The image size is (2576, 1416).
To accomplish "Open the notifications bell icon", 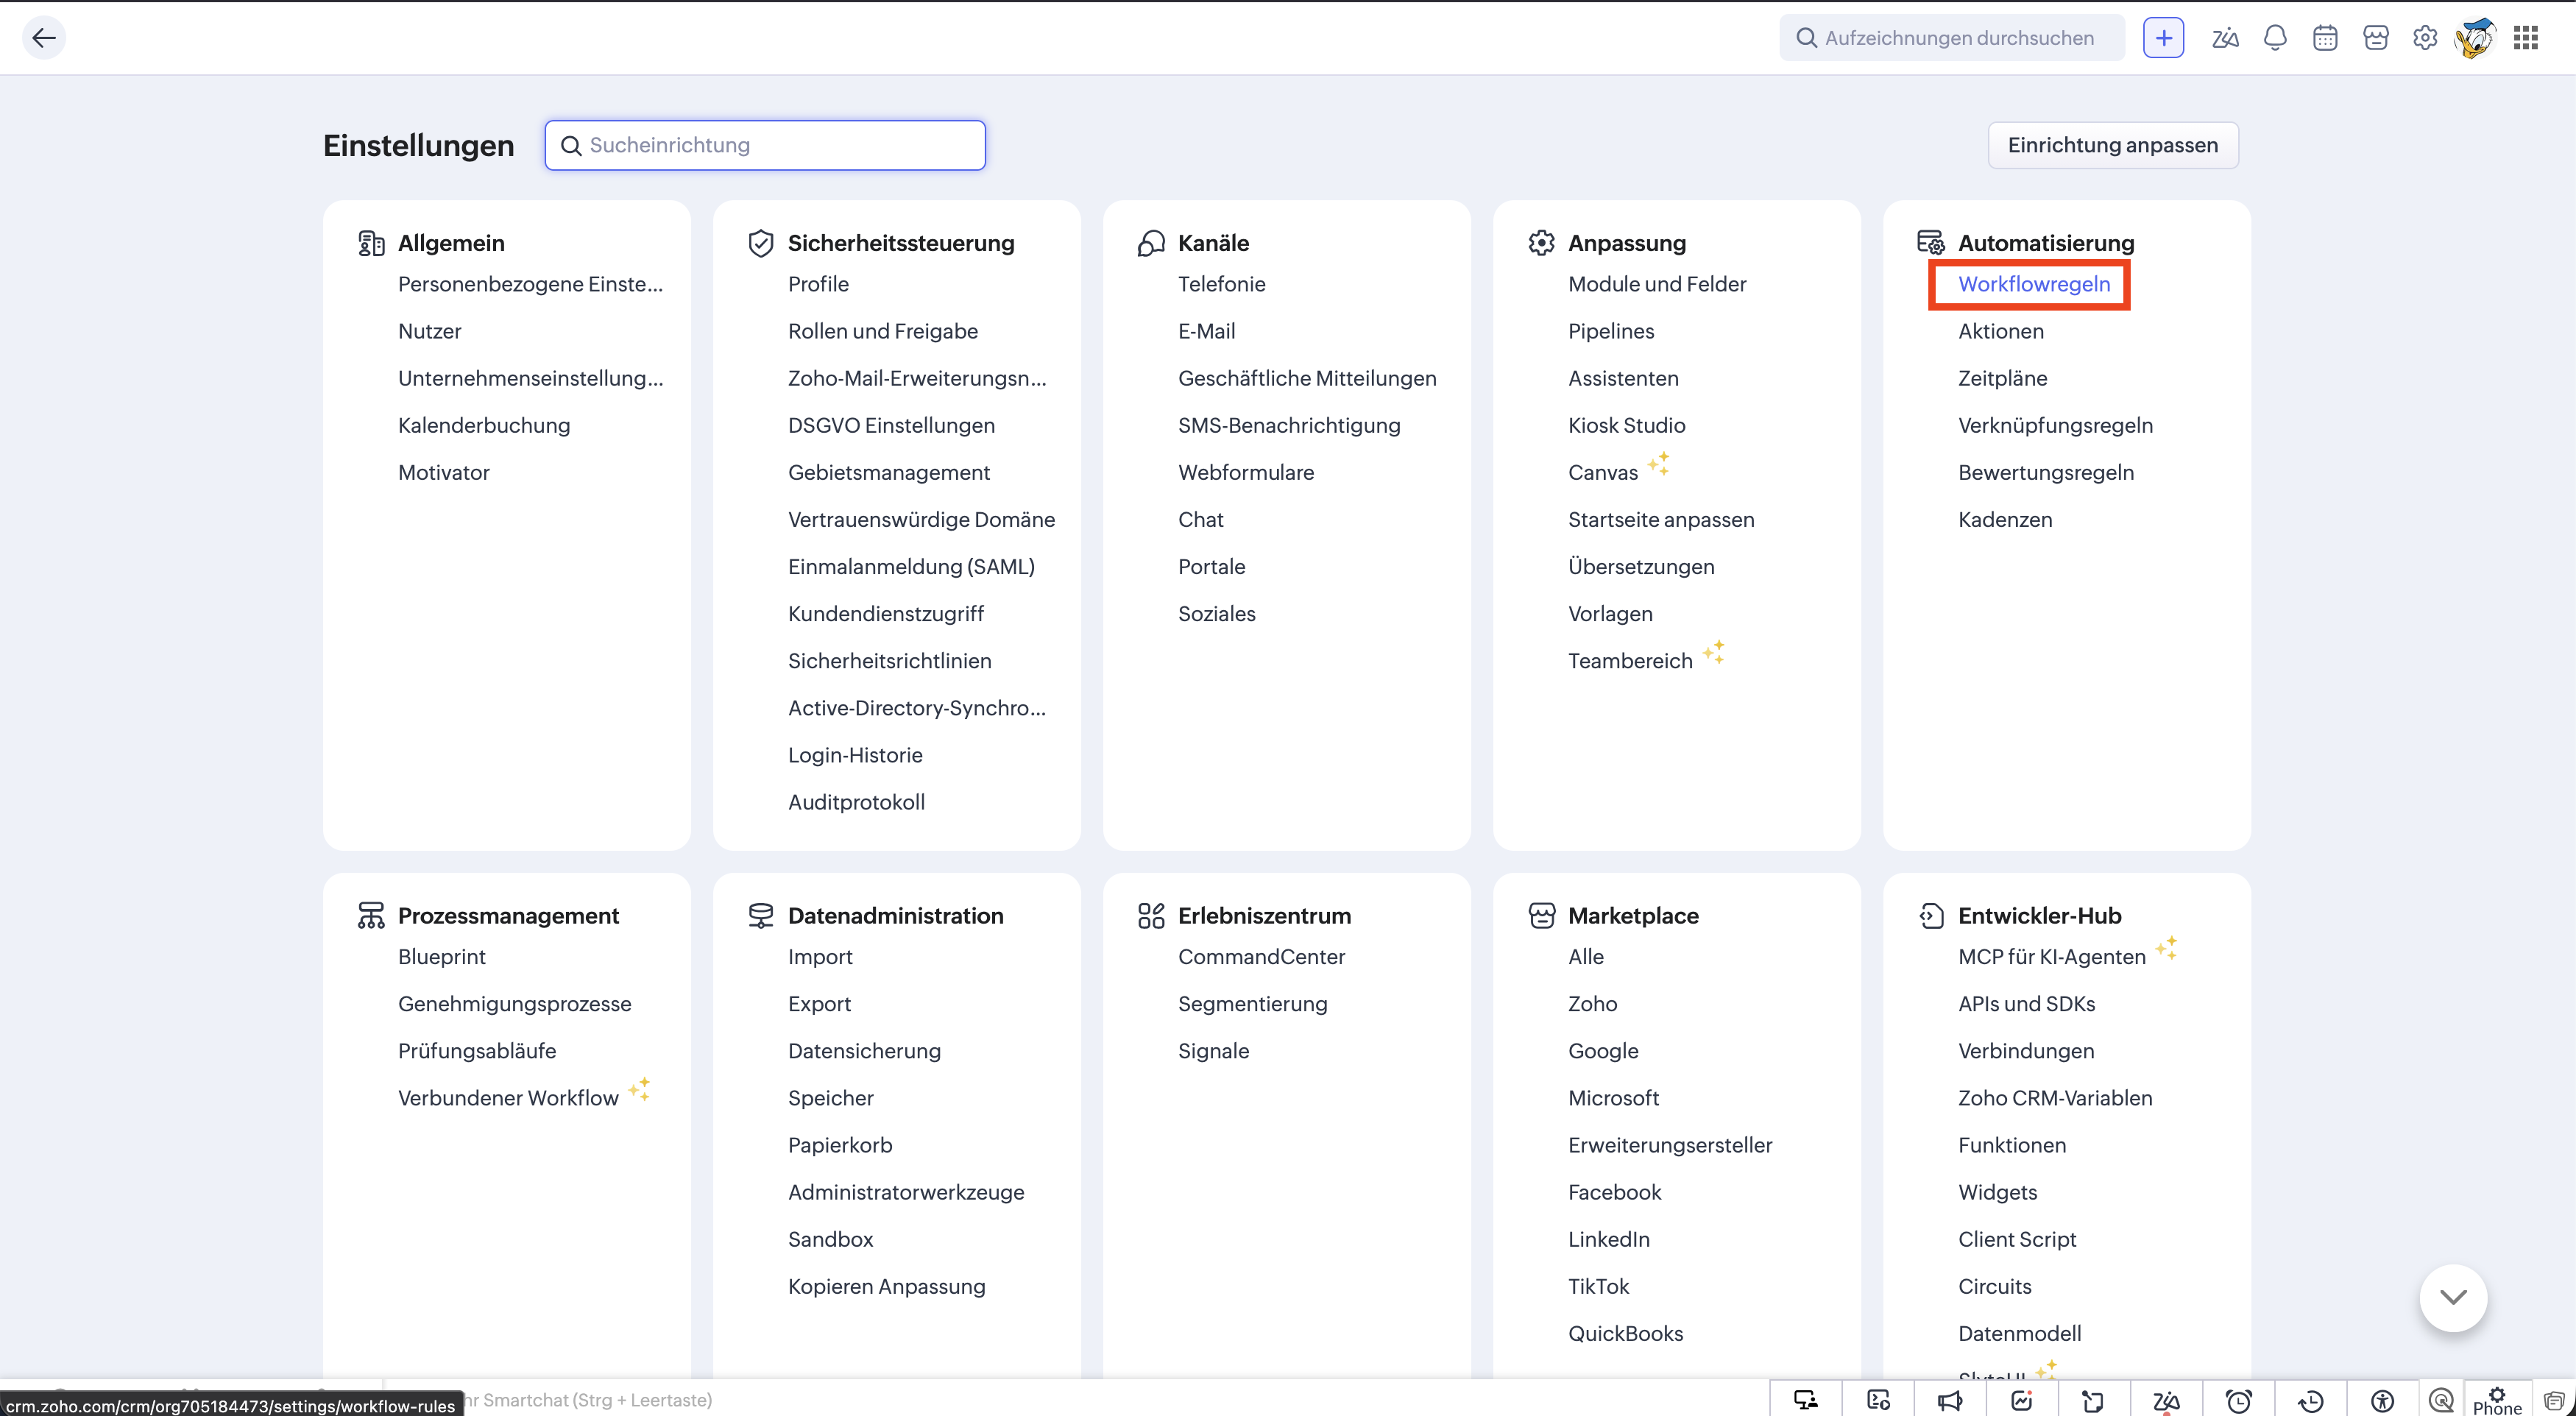I will pyautogui.click(x=2275, y=38).
